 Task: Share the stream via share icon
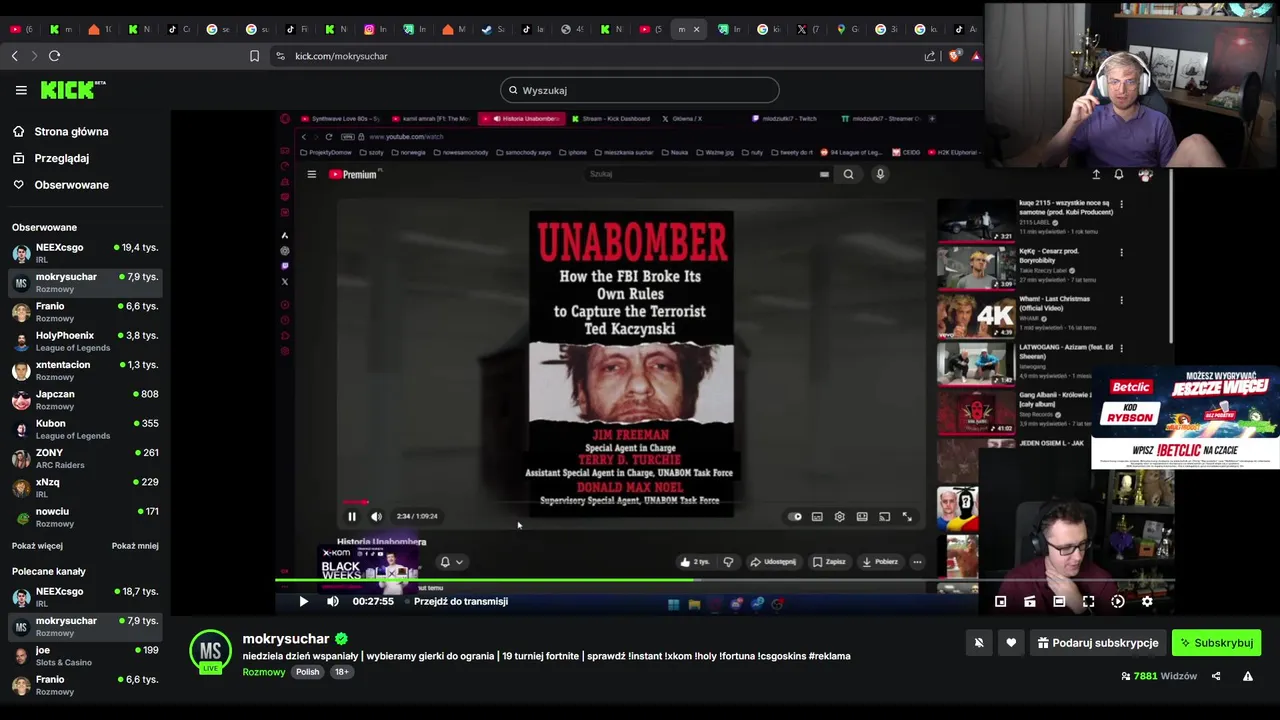(1216, 676)
